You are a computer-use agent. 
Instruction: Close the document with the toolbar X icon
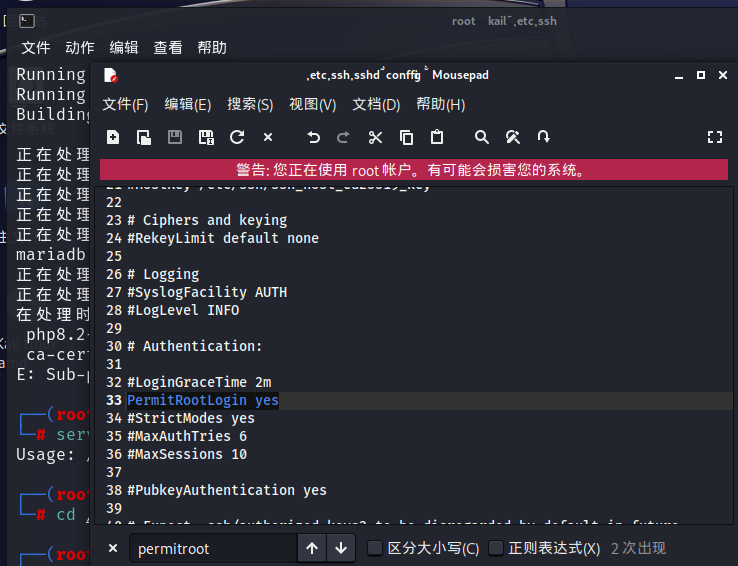(x=268, y=137)
